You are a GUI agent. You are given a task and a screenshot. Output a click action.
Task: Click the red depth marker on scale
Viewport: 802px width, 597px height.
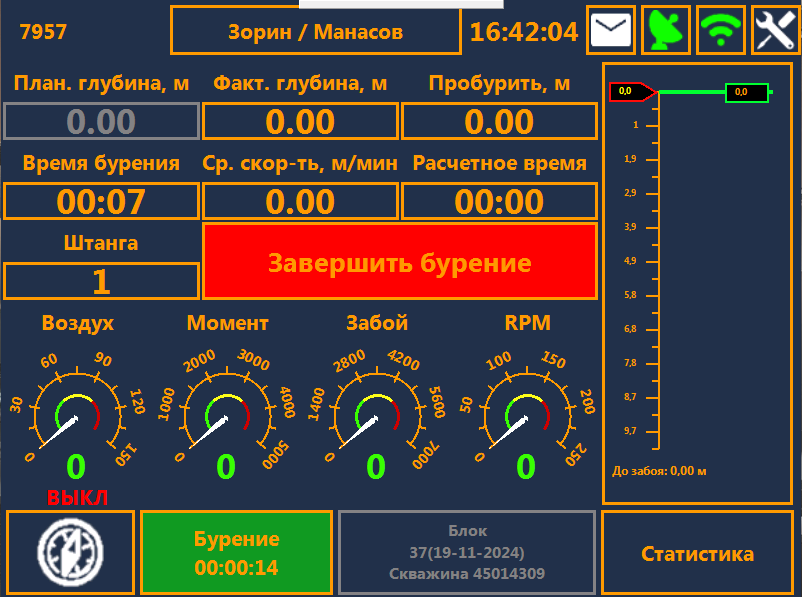click(x=630, y=92)
